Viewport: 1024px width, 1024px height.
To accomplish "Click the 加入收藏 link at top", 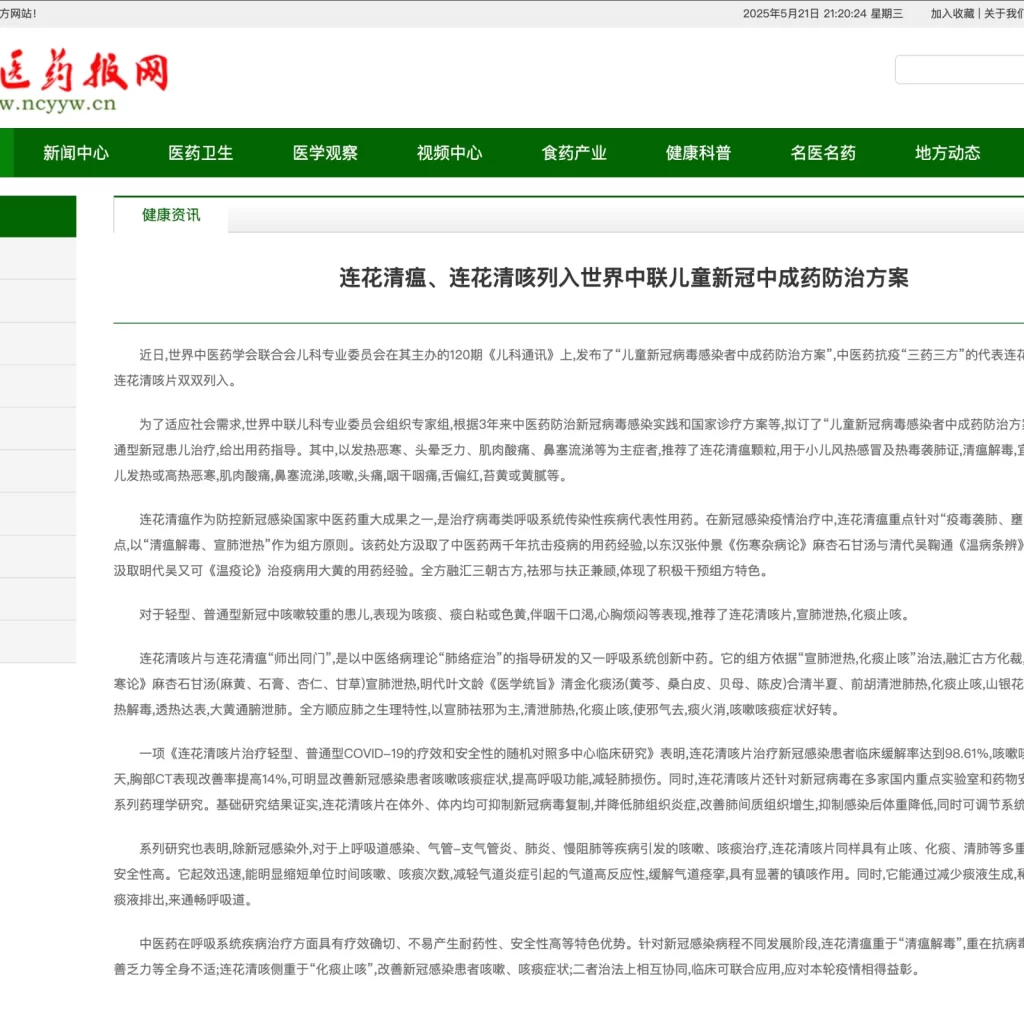I will (x=952, y=14).
